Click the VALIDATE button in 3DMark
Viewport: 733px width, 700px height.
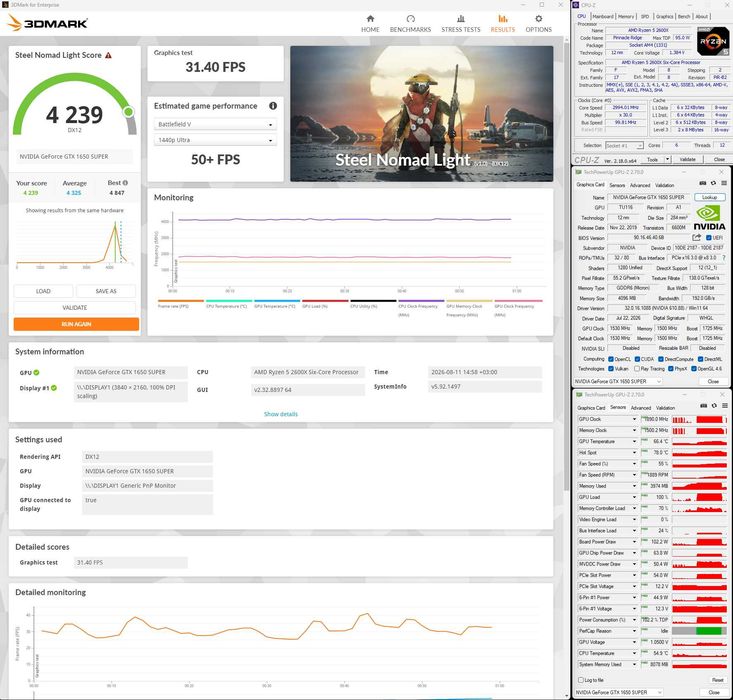[x=75, y=307]
